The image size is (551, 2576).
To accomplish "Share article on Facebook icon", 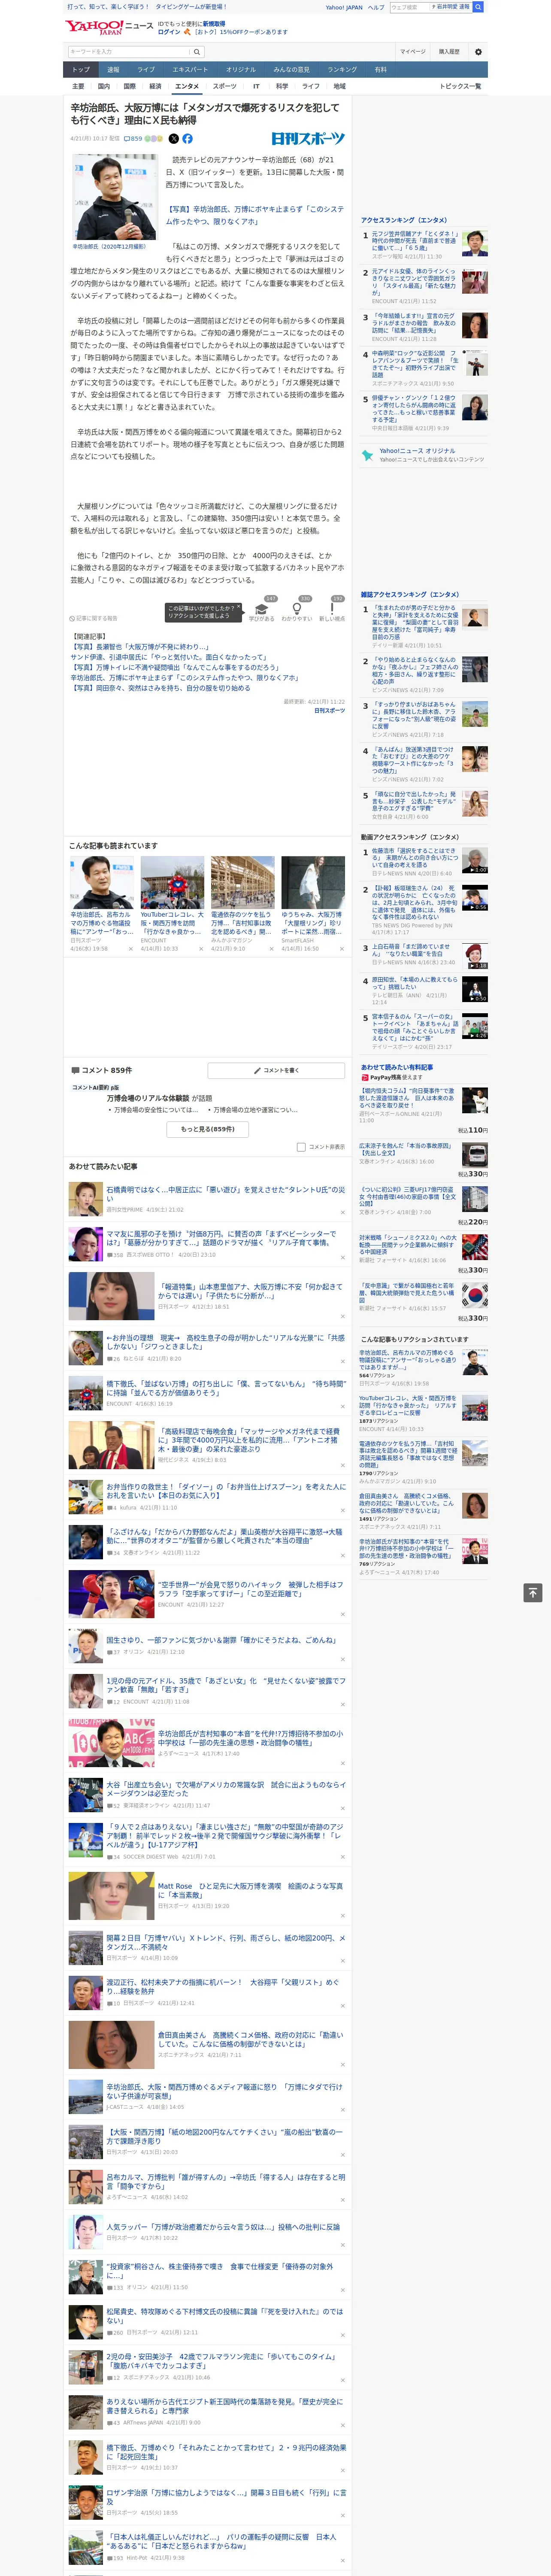I will [x=187, y=139].
